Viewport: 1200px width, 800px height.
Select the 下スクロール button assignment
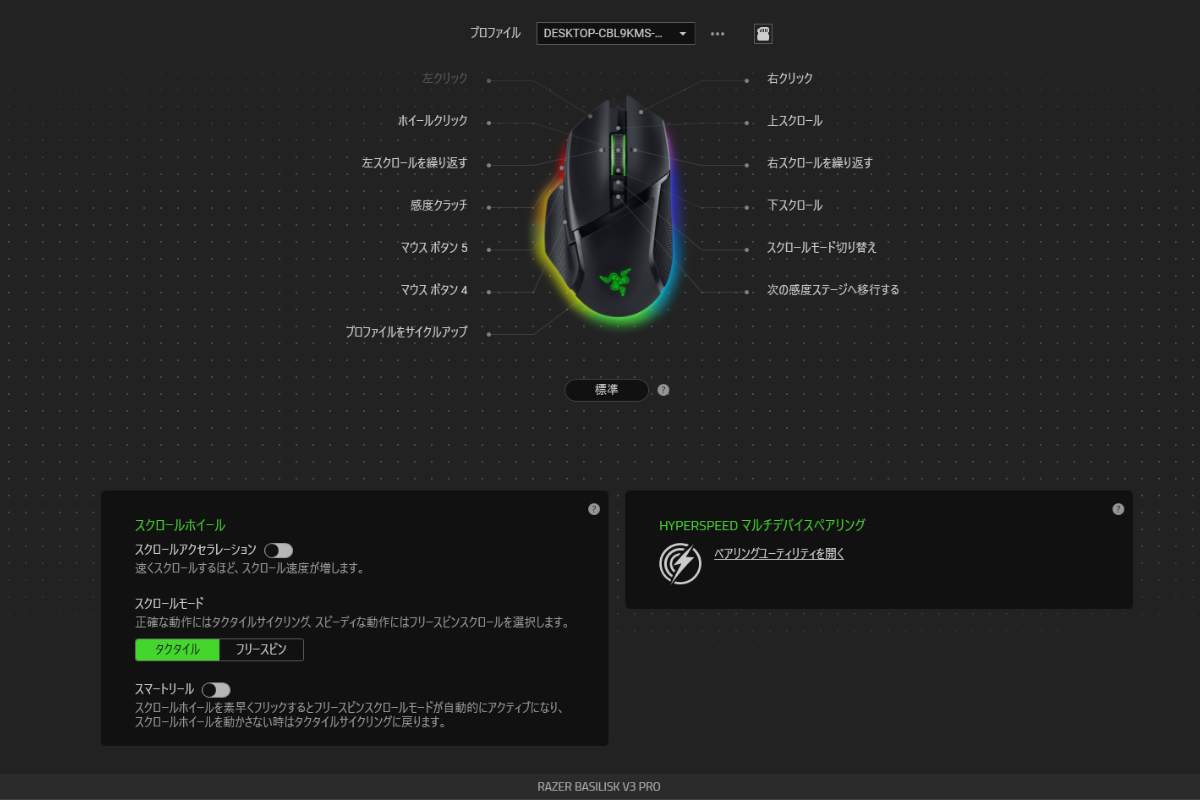[x=795, y=206]
